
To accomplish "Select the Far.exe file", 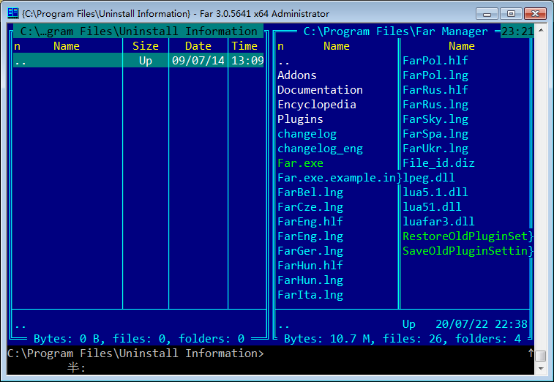I will click(300, 163).
